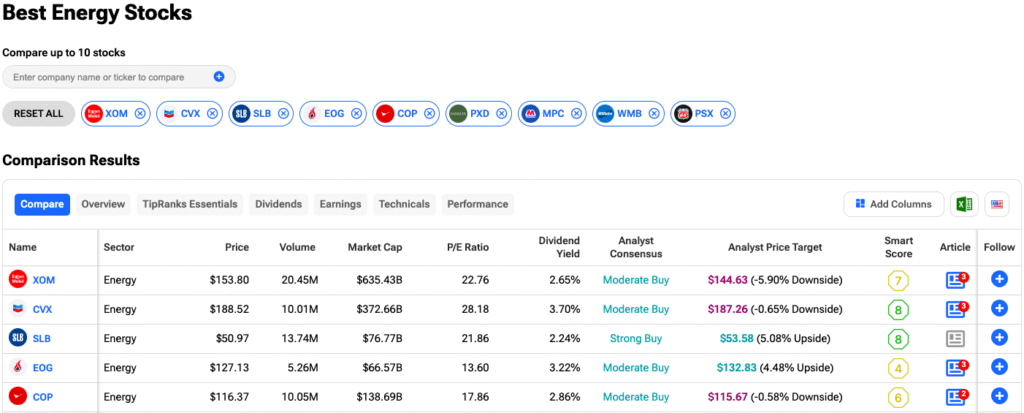1024x413 pixels.
Task: Remove the WMB ticker chip
Action: (x=654, y=113)
